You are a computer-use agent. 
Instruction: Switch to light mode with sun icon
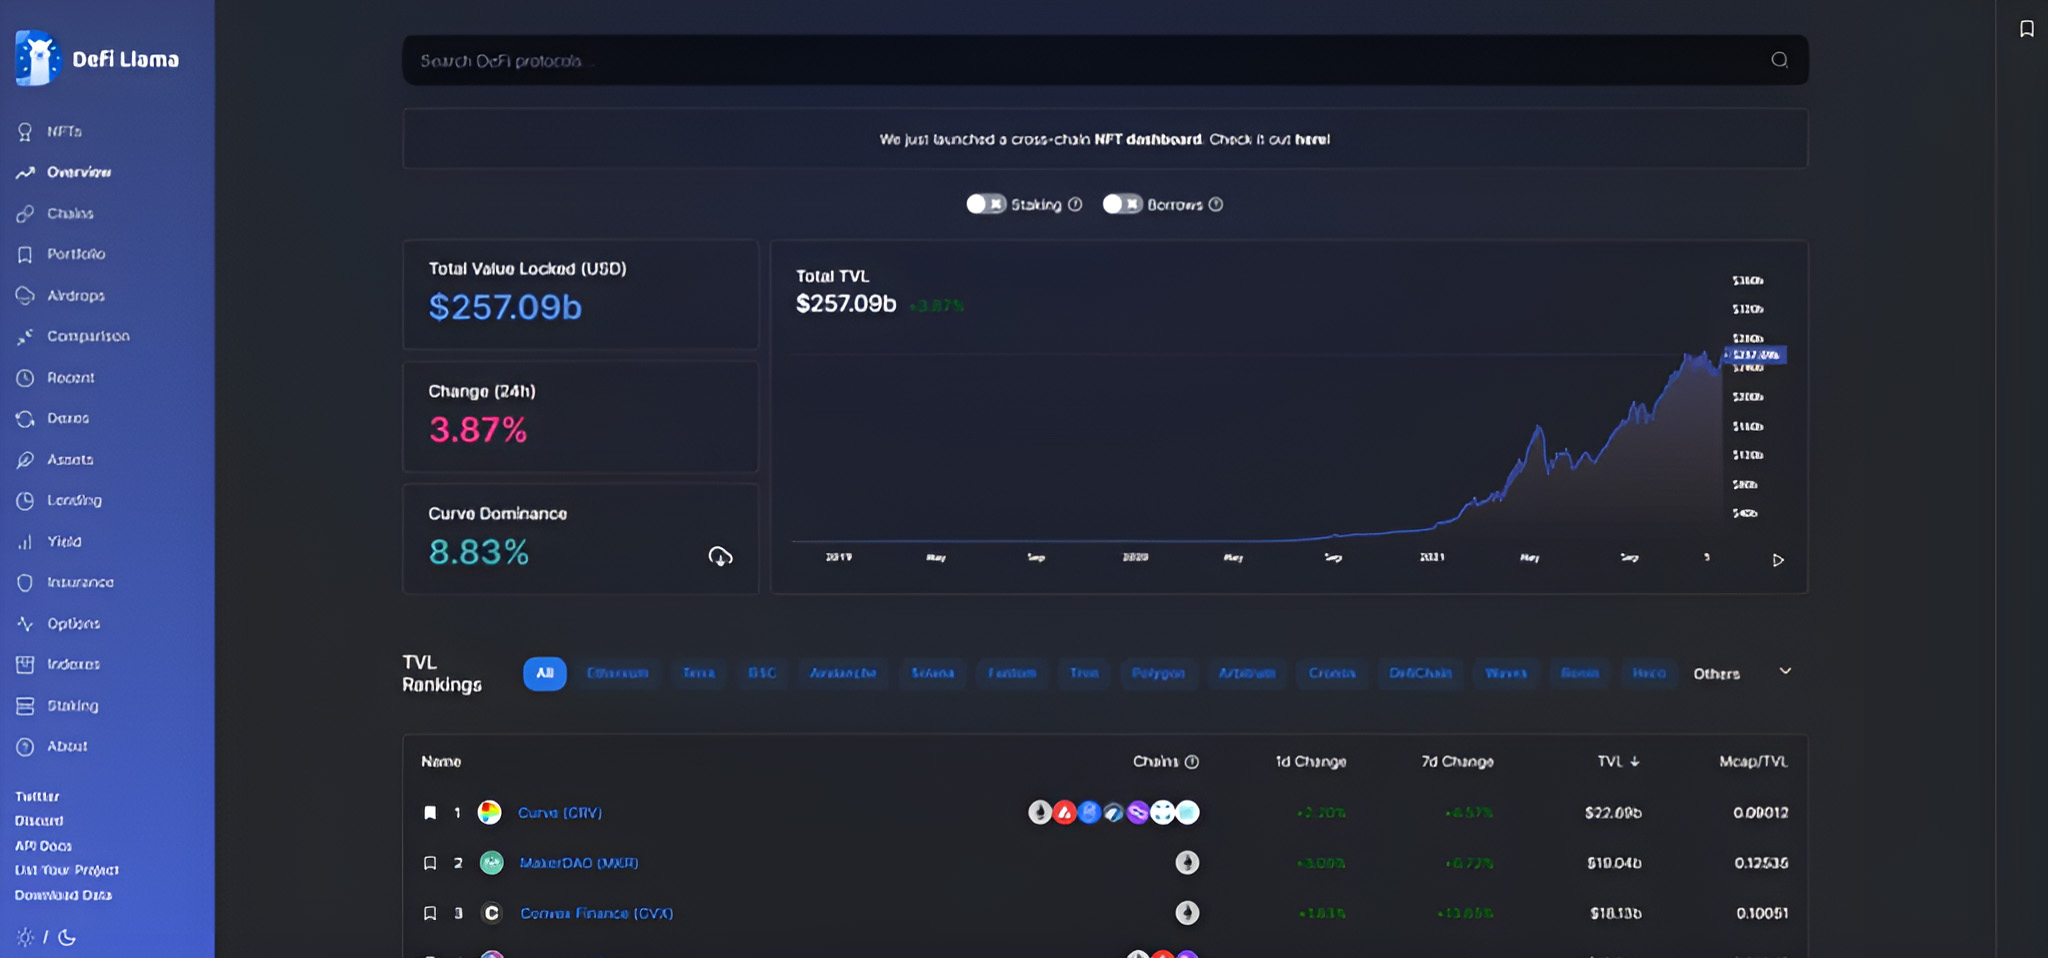coord(25,937)
